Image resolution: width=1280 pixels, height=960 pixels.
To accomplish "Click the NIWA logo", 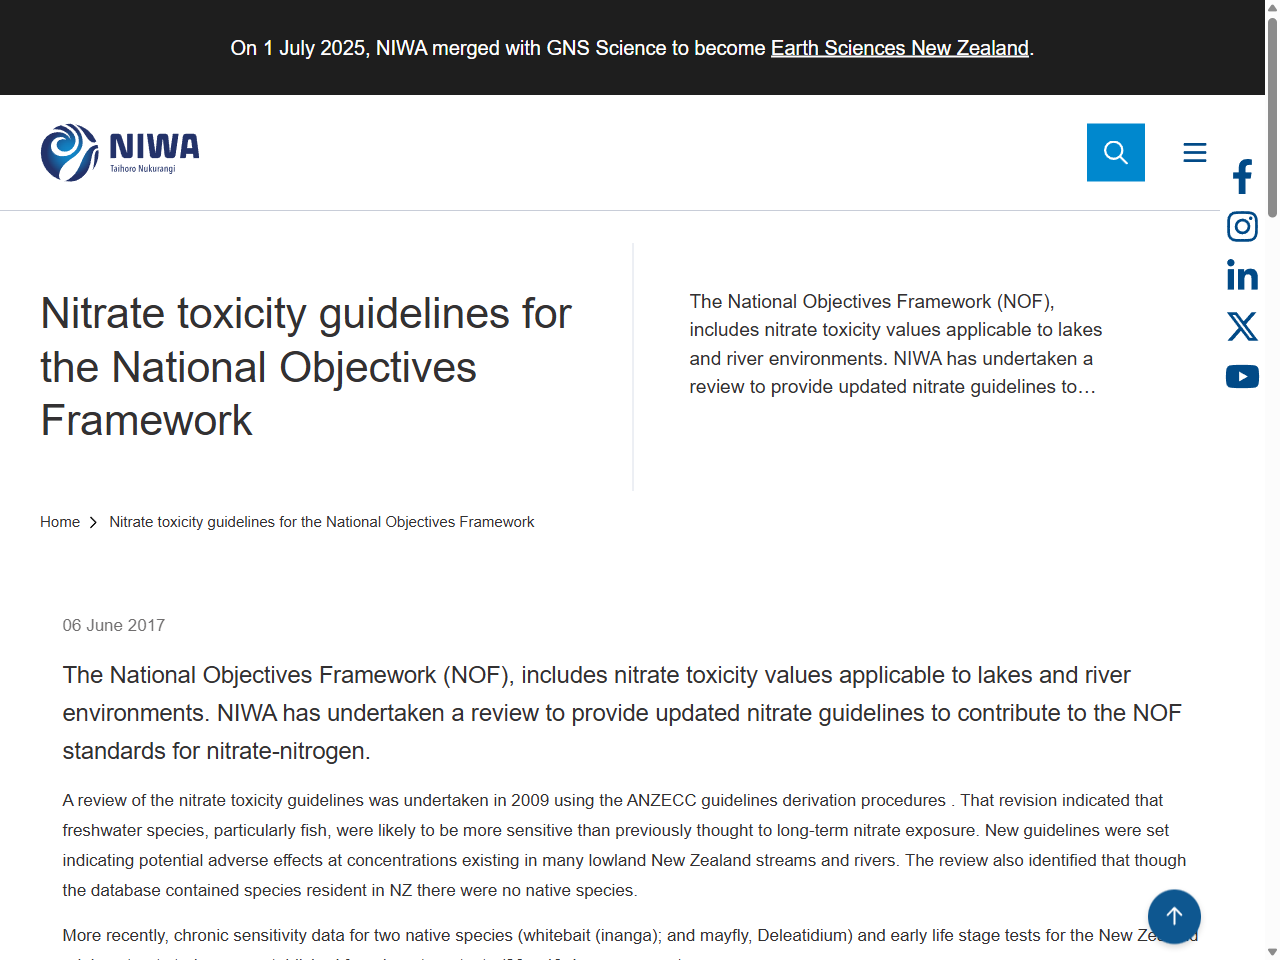I will pos(119,151).
